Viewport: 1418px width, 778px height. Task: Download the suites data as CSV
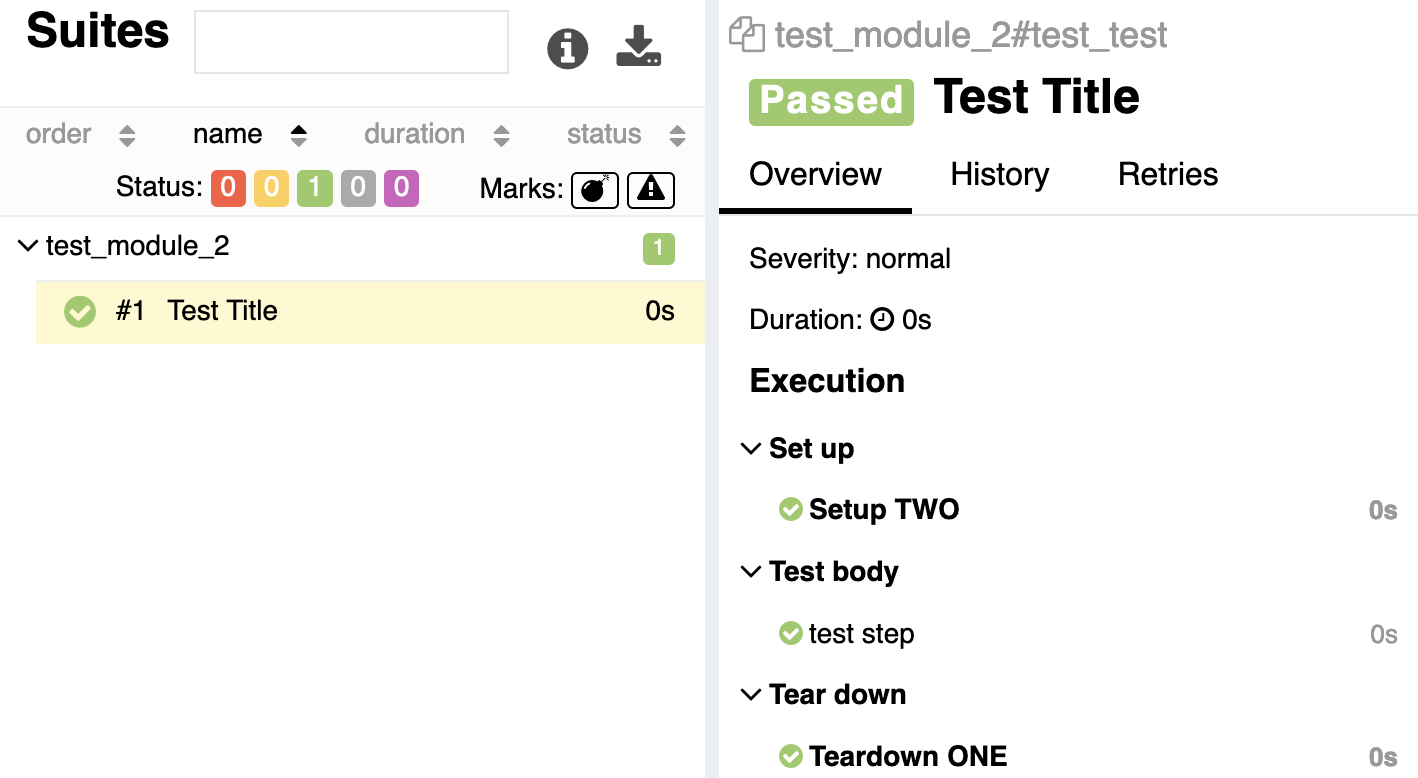tap(639, 47)
